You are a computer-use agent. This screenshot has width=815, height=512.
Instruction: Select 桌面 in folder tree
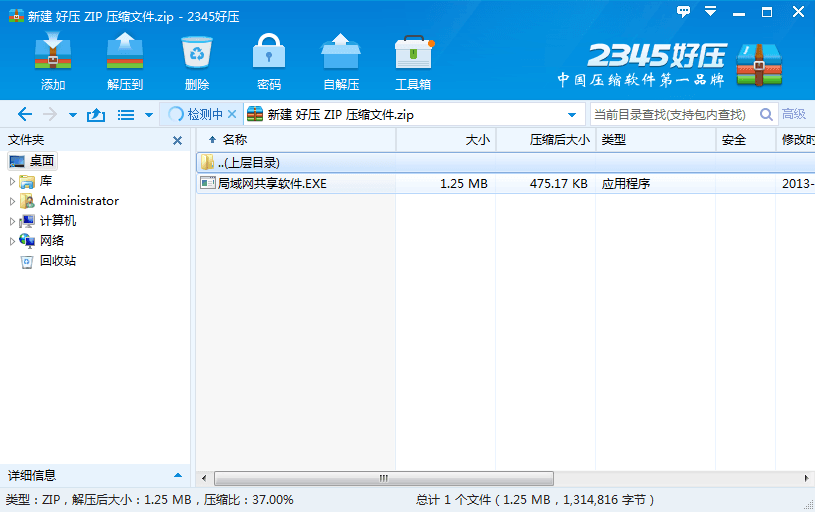tap(33, 161)
